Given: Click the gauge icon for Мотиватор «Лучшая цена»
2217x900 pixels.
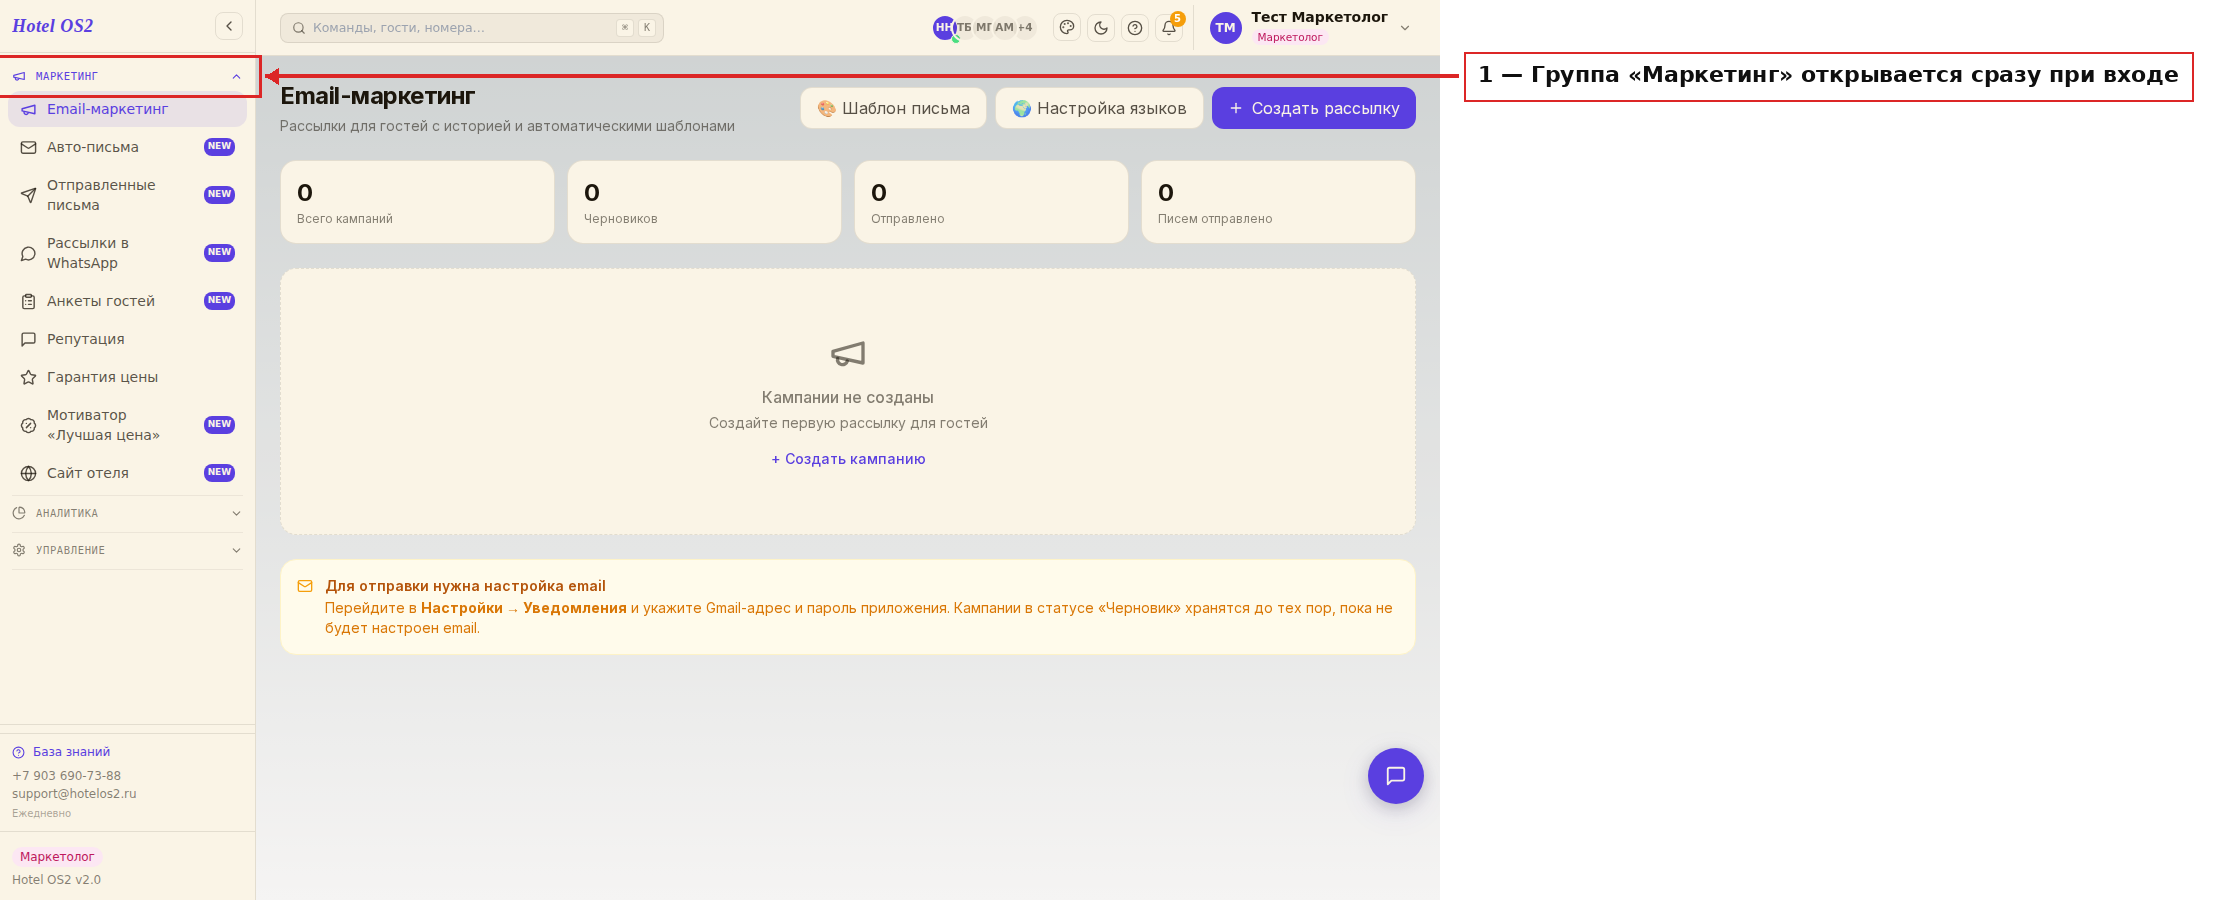Looking at the screenshot, I should 29,425.
